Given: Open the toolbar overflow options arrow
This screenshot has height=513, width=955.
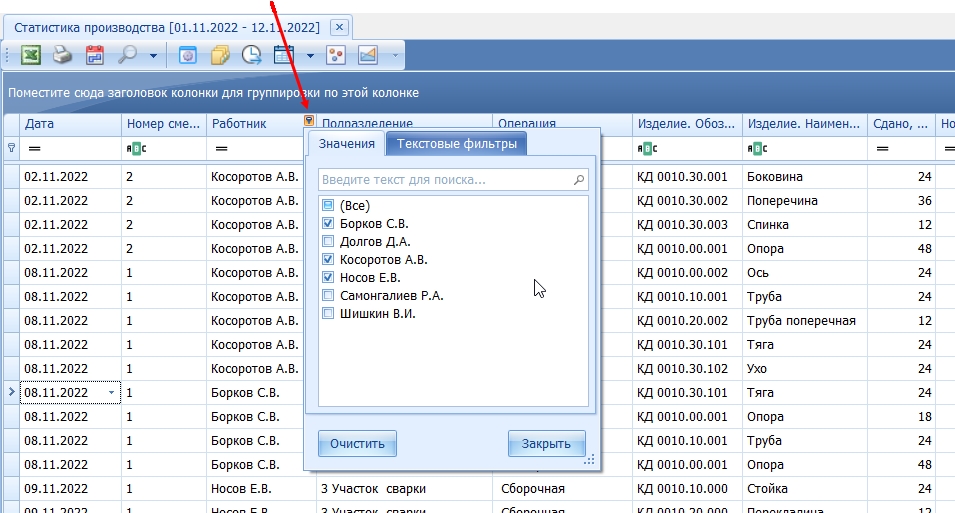Looking at the screenshot, I should point(395,56).
